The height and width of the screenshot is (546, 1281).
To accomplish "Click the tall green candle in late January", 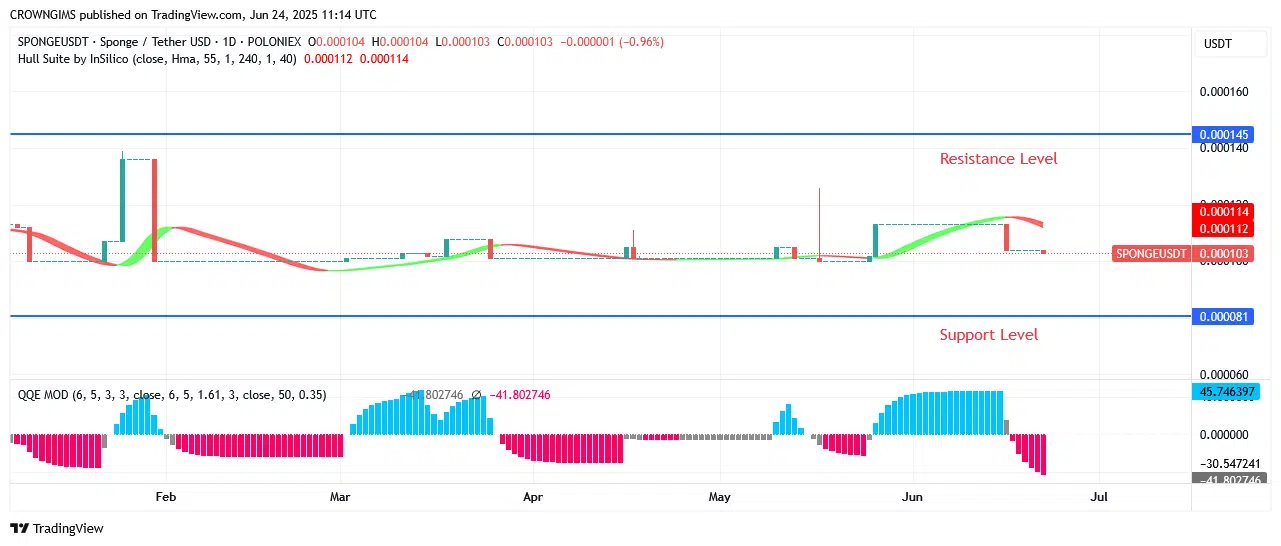I will (122, 199).
